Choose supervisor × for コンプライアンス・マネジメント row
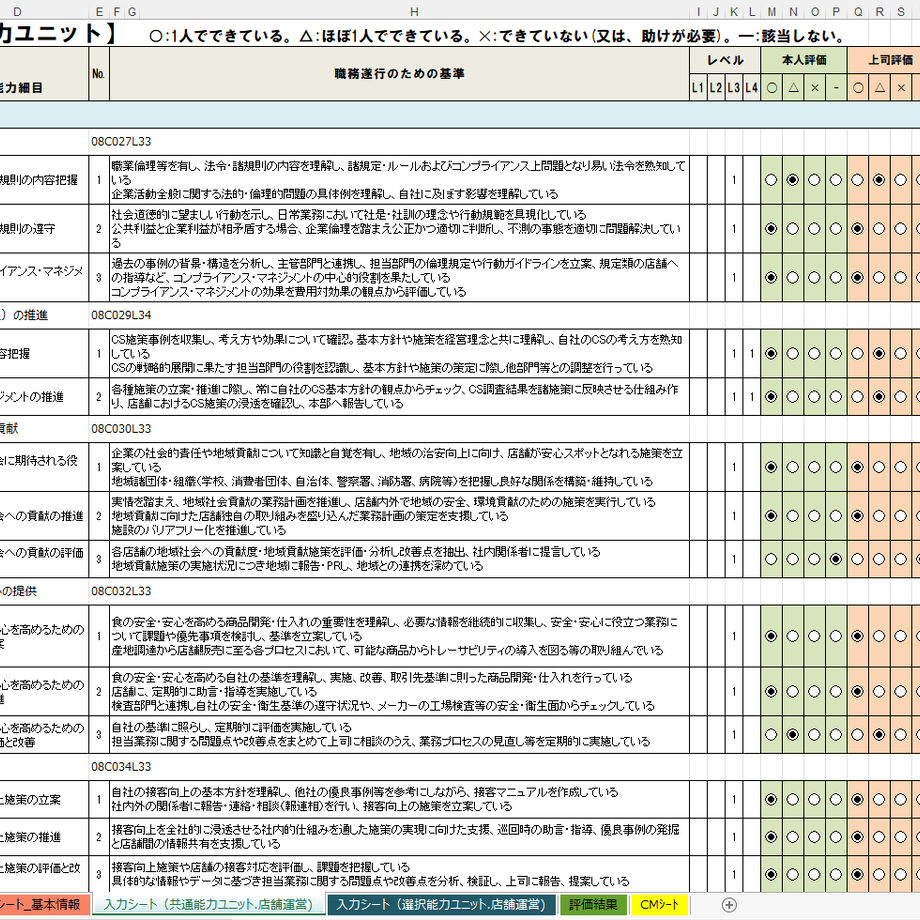This screenshot has height=920, width=920. pyautogui.click(x=901, y=278)
